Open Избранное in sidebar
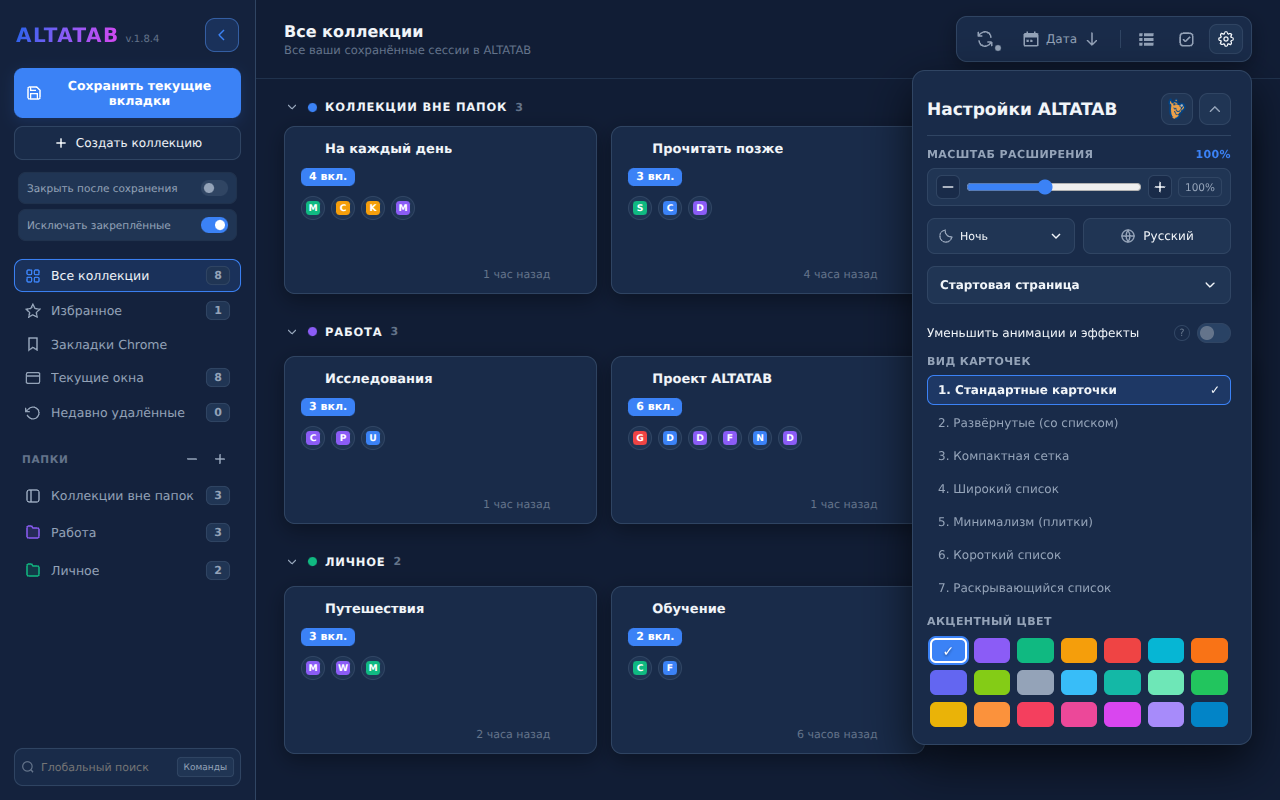Image resolution: width=1280 pixels, height=800 pixels. 127,311
